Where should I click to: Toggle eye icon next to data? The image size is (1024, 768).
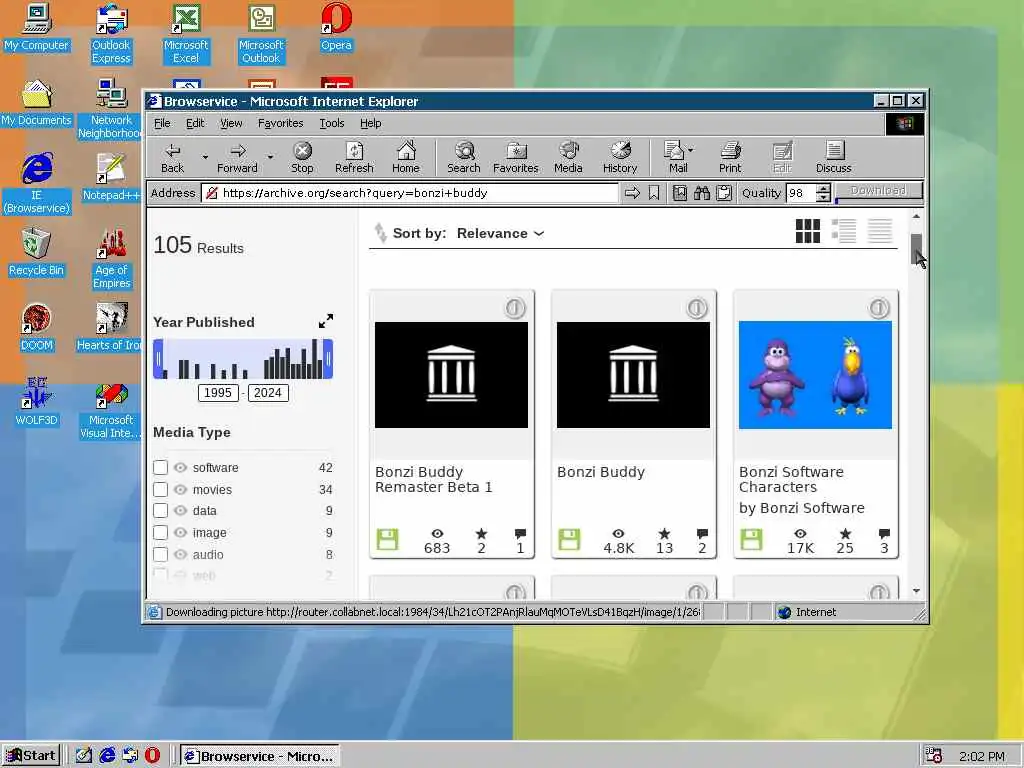(181, 511)
